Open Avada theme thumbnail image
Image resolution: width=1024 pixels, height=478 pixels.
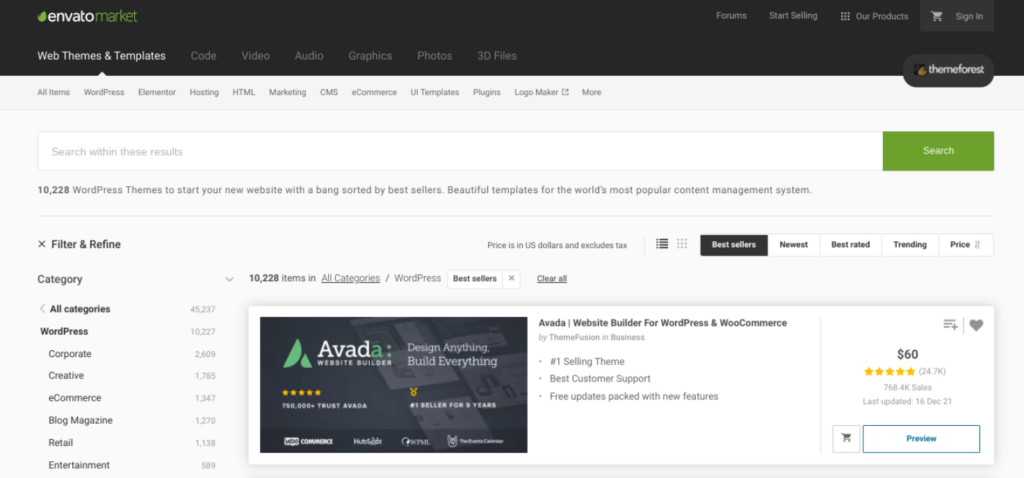(394, 385)
